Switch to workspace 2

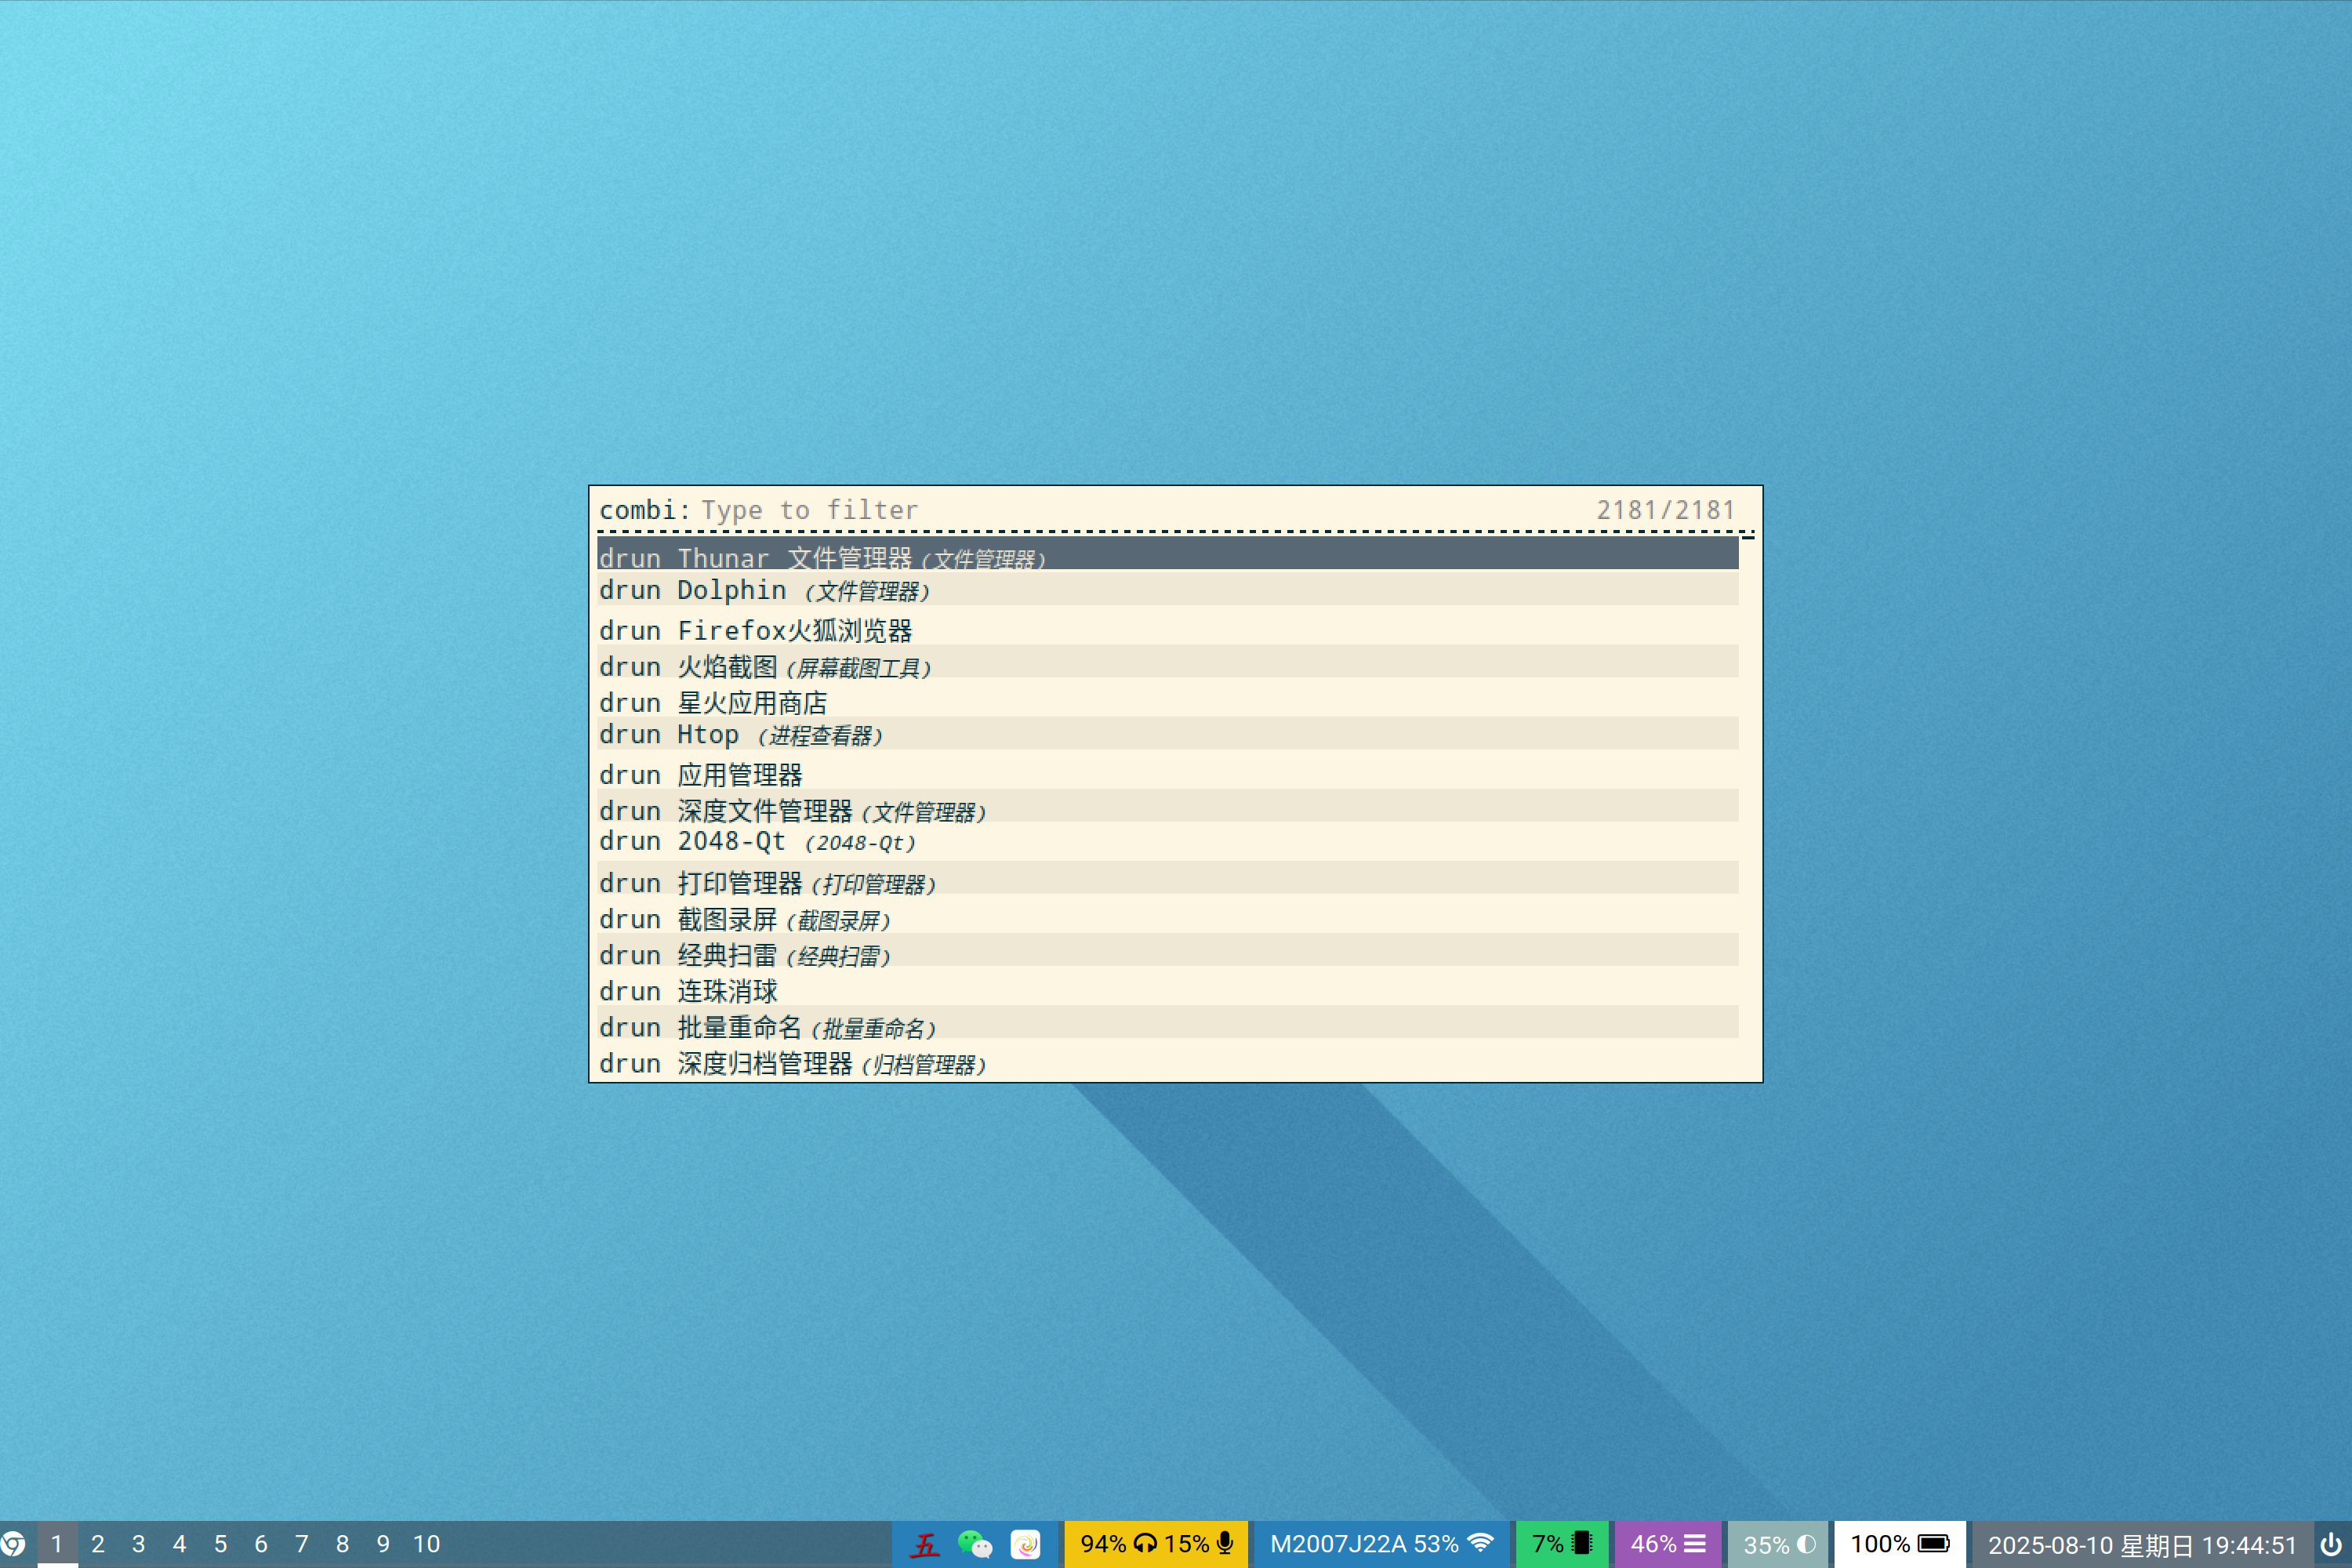point(98,1543)
